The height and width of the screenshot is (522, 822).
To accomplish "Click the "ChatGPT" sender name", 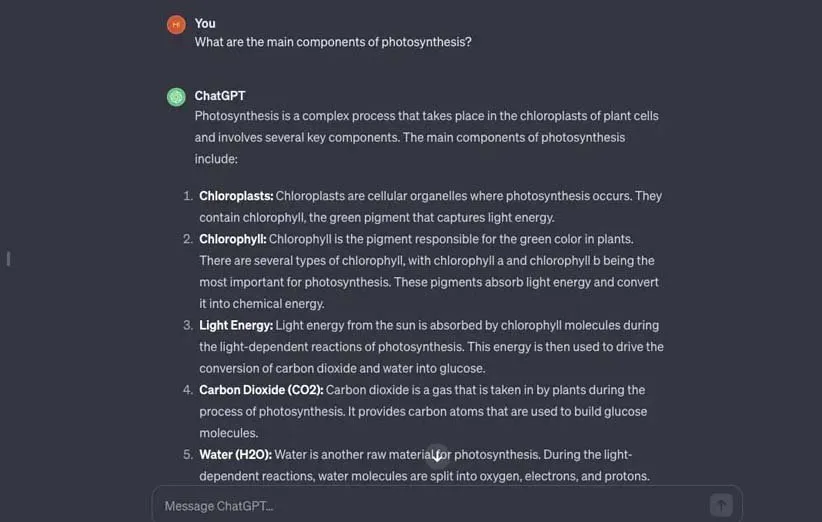I will [220, 96].
